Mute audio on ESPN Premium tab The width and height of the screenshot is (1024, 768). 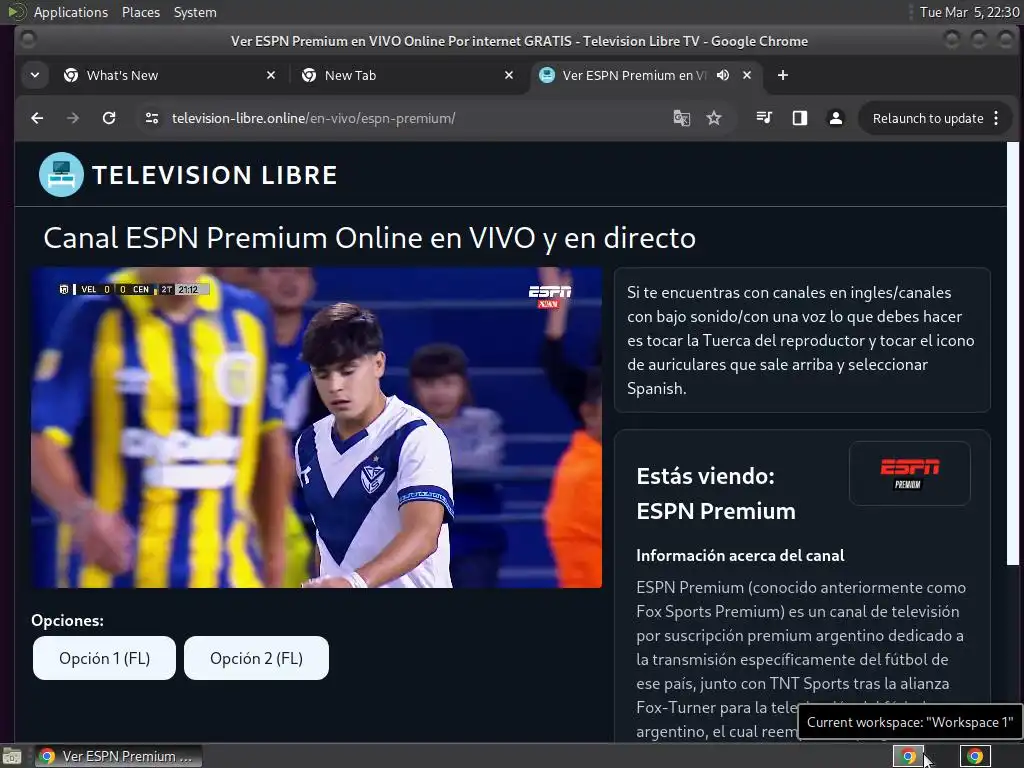tap(722, 75)
